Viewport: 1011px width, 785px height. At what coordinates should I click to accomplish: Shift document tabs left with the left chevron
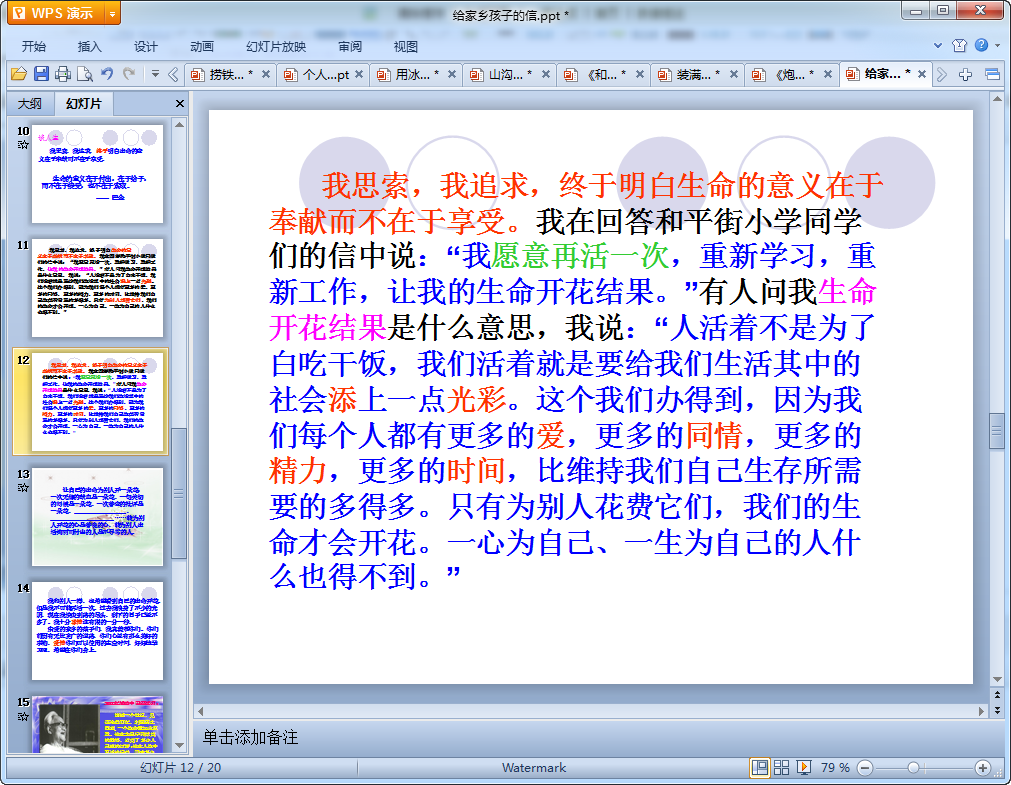pyautogui.click(x=173, y=75)
